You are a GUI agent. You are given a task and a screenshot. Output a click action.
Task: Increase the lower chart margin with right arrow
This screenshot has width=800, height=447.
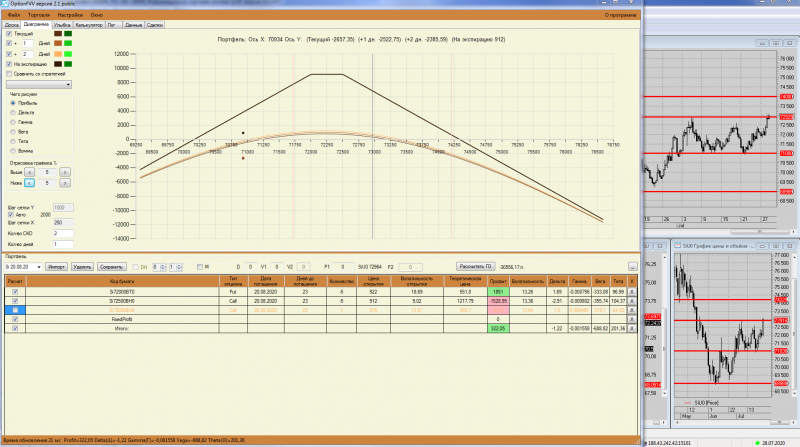click(x=65, y=183)
